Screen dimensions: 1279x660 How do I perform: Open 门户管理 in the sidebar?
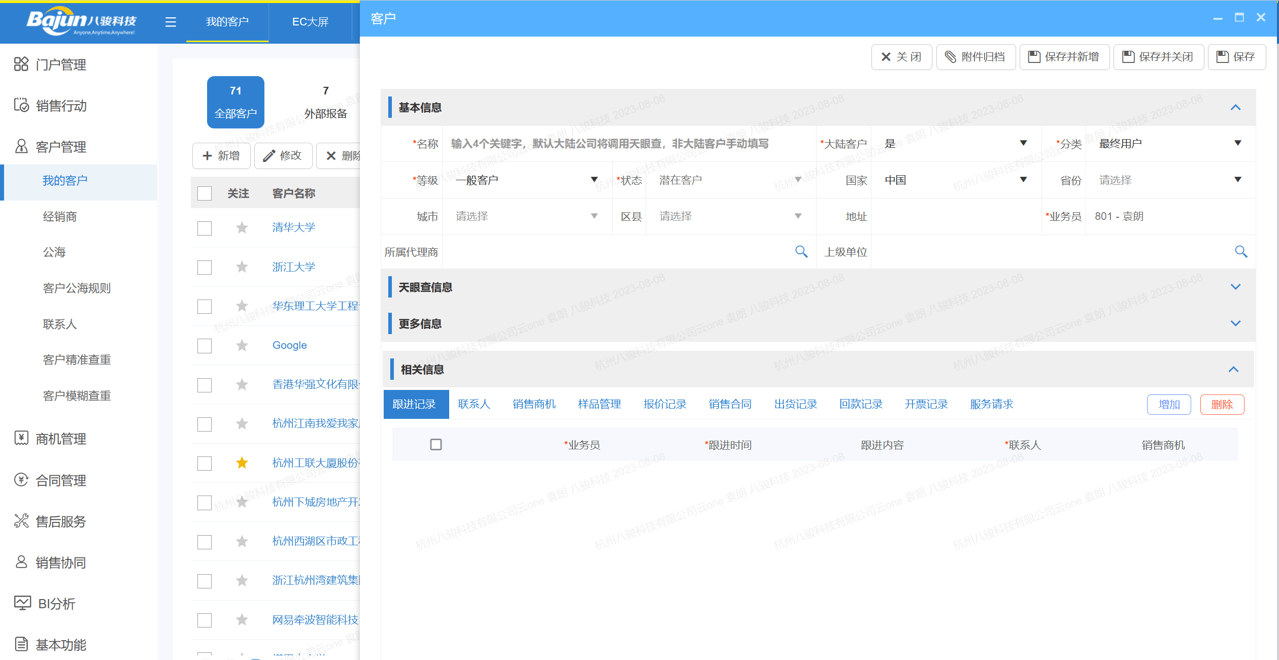[x=60, y=65]
